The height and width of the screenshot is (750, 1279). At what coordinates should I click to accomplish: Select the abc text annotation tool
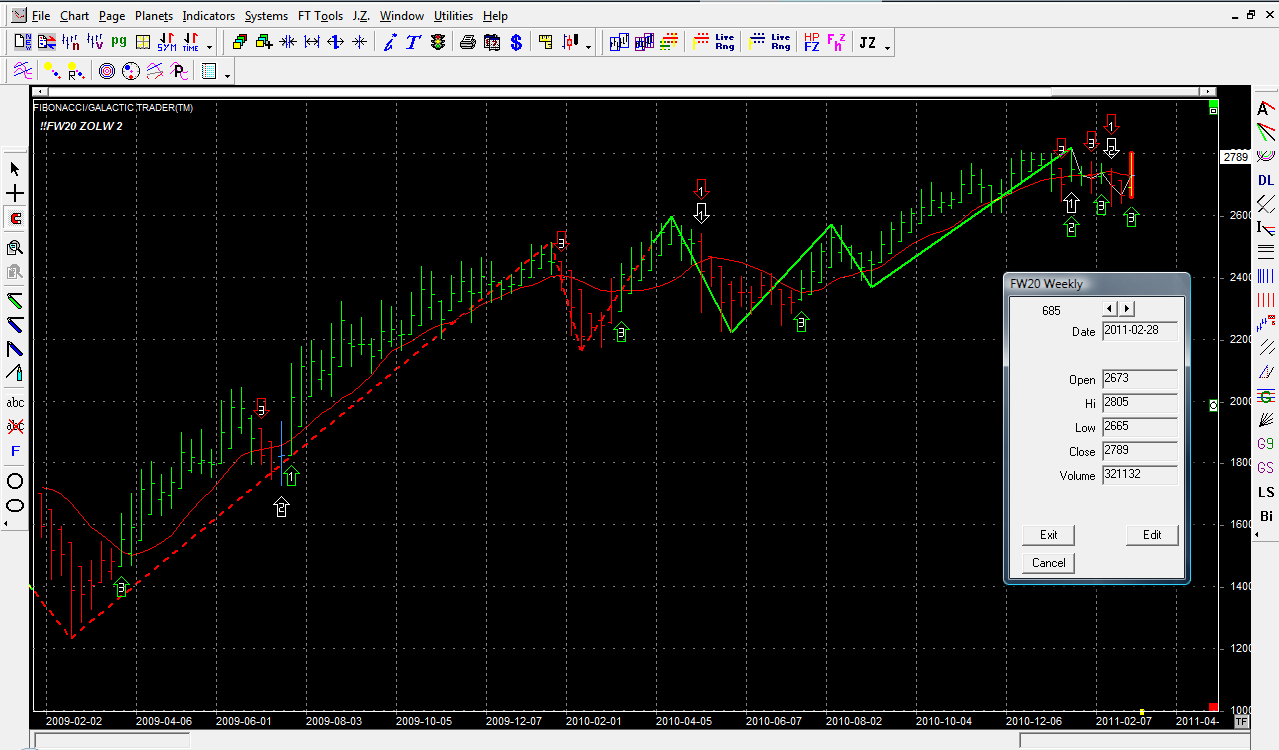pos(15,402)
